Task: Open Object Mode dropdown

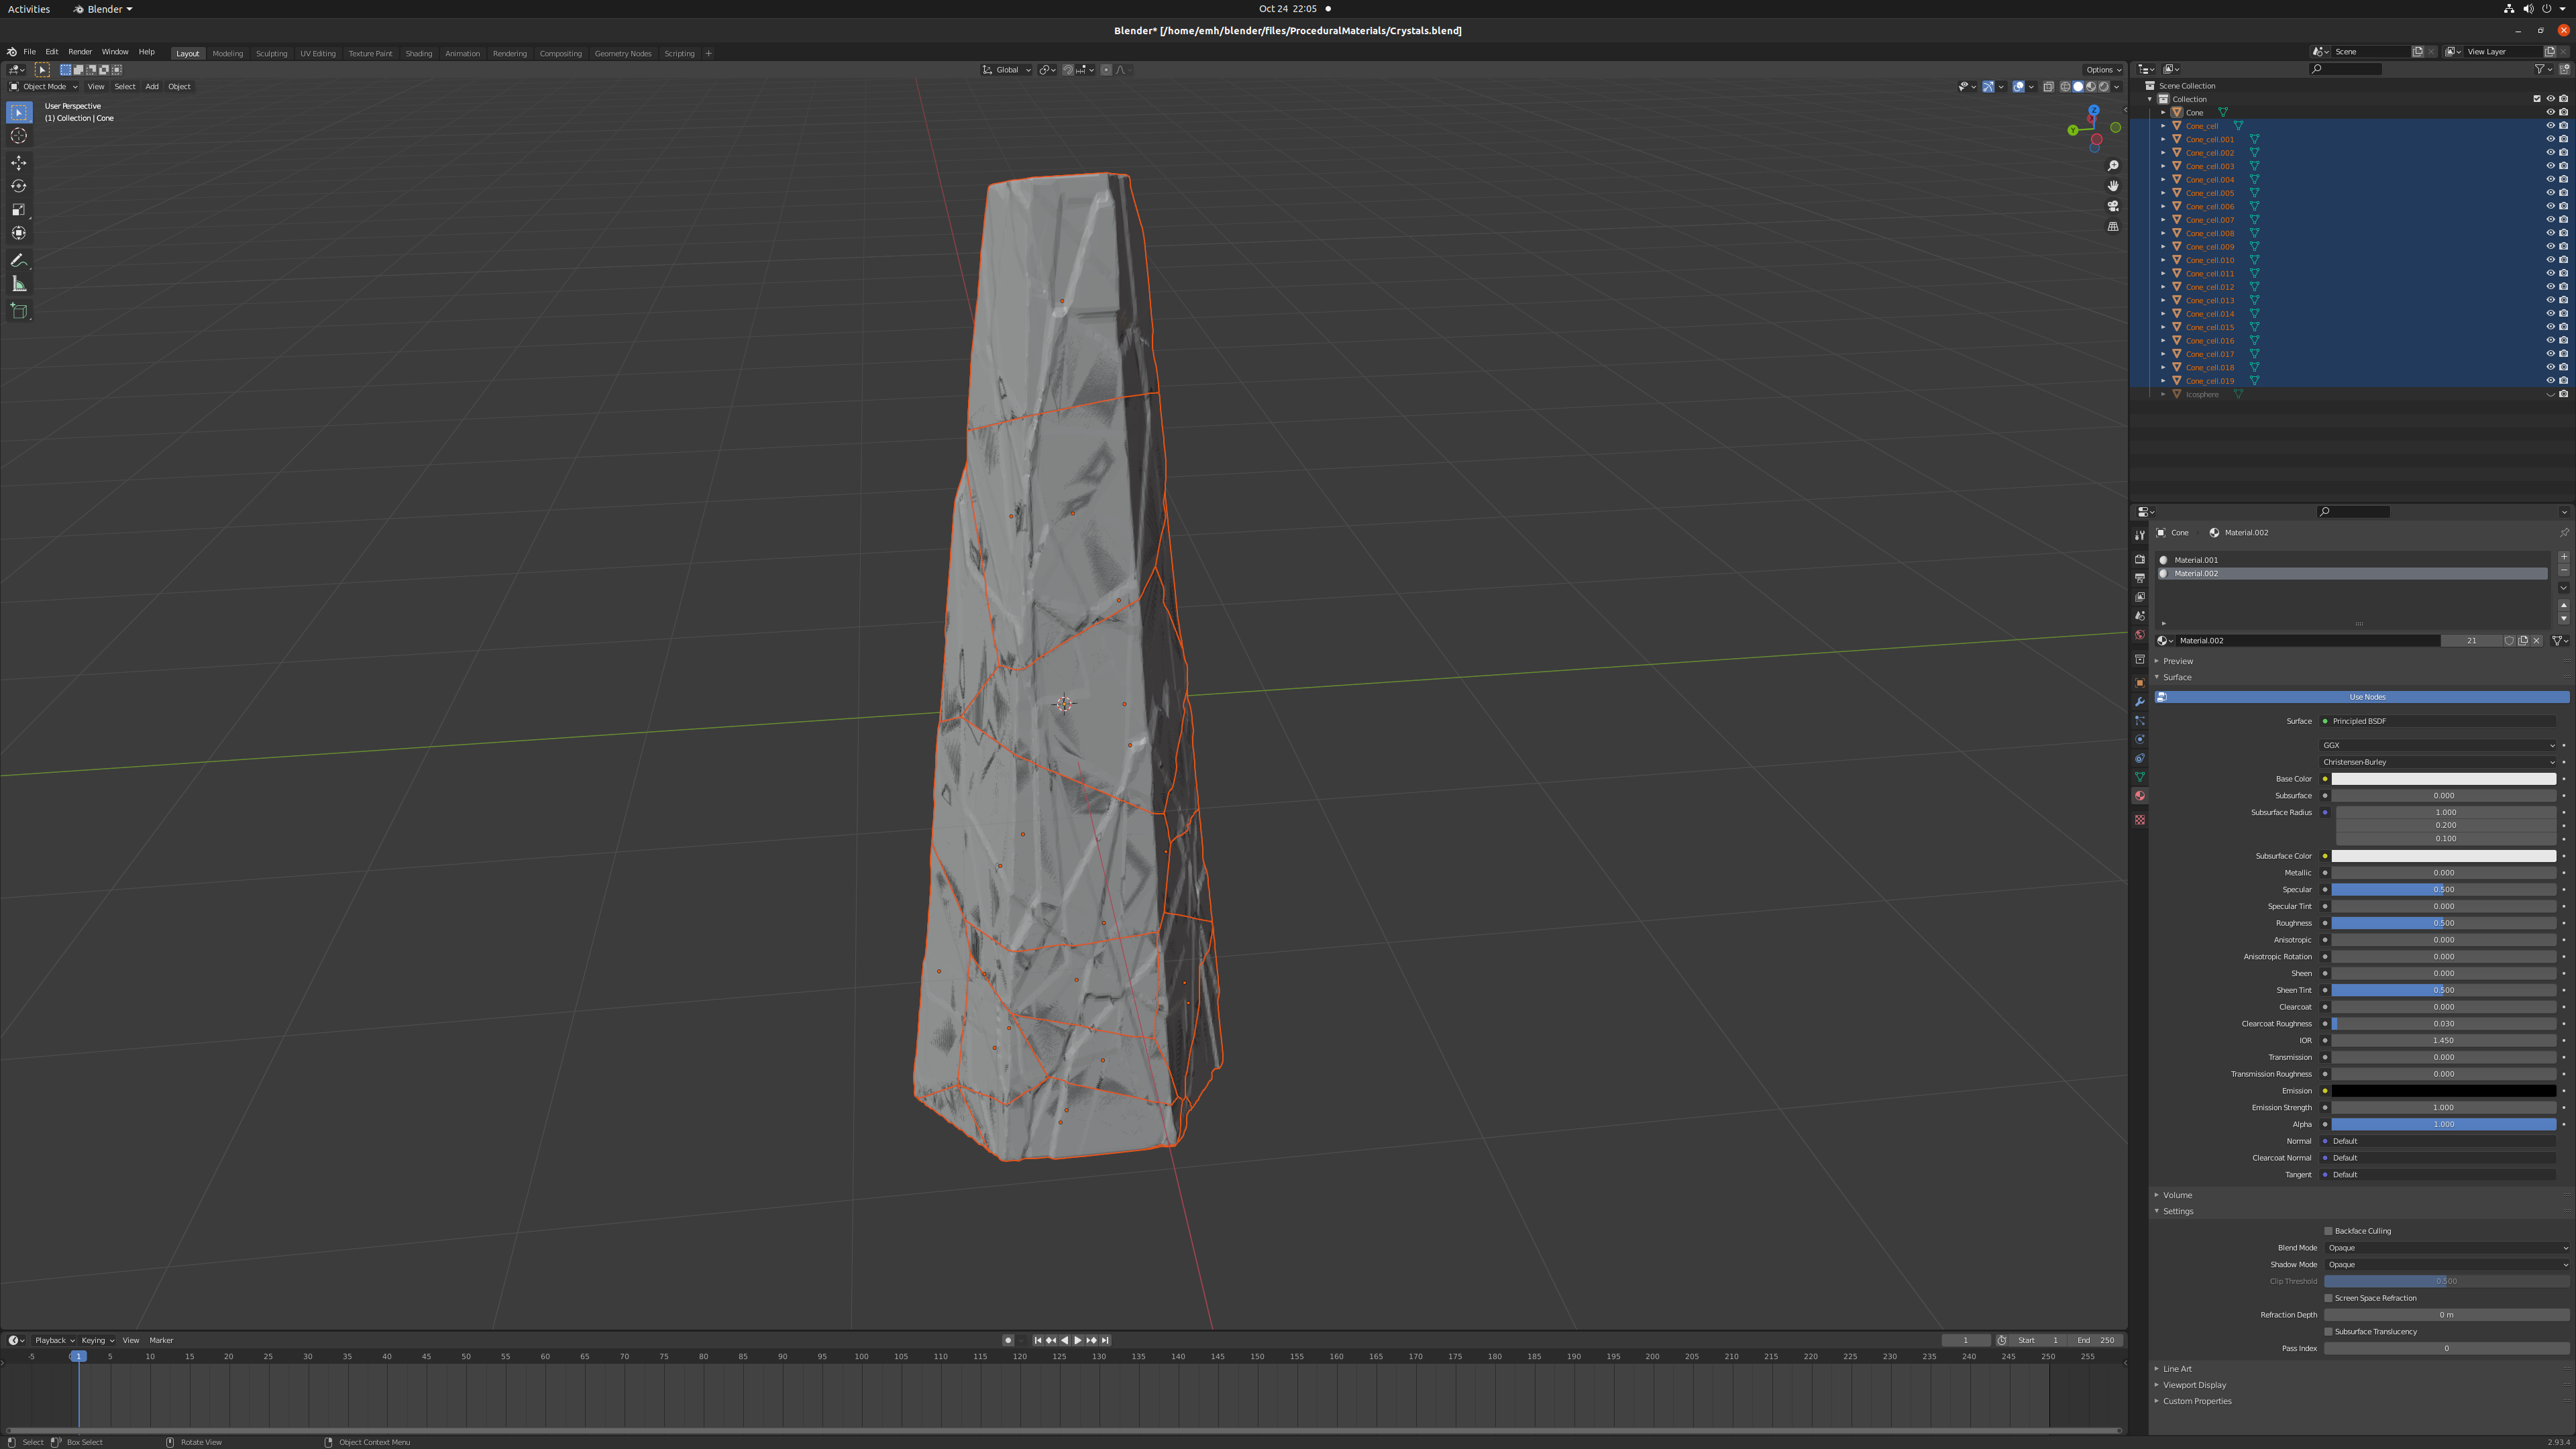Action: pos(43,87)
